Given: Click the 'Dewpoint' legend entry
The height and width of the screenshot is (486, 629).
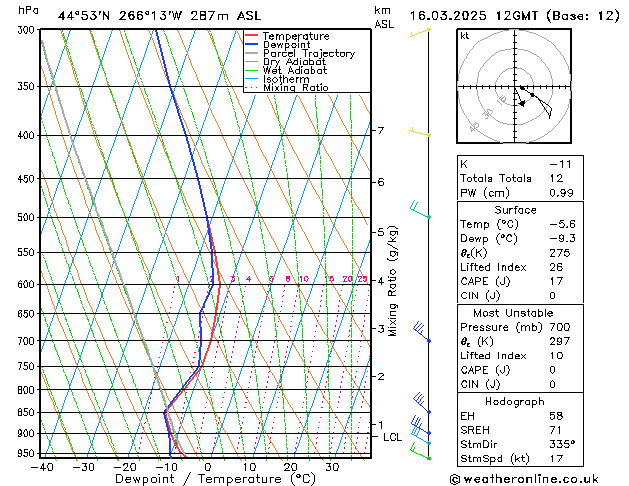Looking at the screenshot, I should pyautogui.click(x=286, y=45).
